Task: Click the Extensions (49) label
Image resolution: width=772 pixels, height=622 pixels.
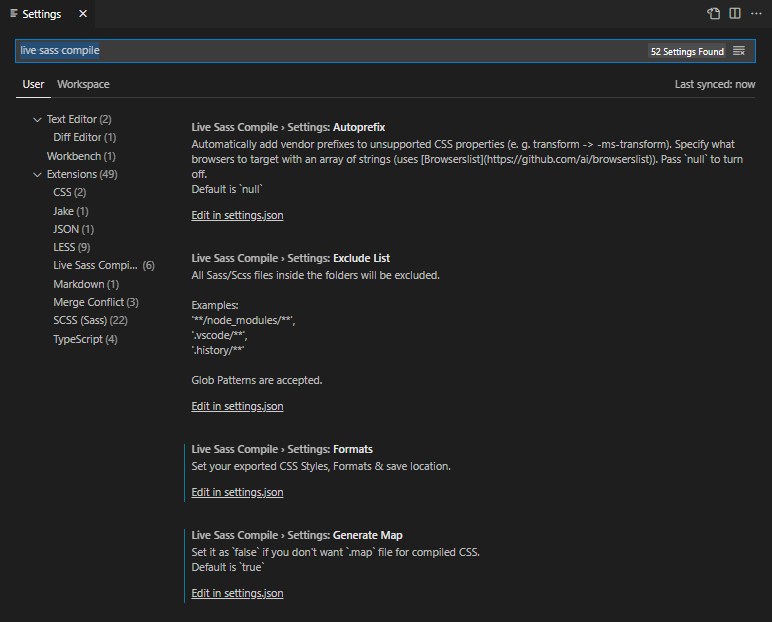Action: 82,174
